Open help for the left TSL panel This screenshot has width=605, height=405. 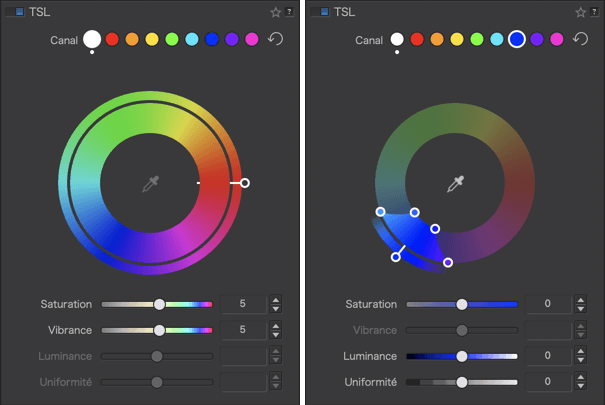point(289,12)
